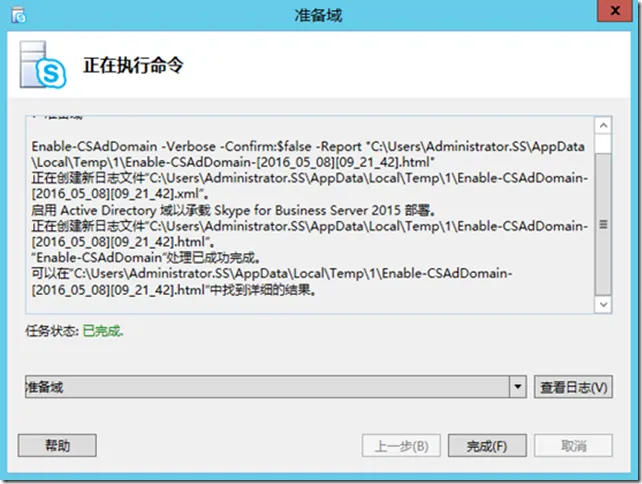The image size is (642, 484).
Task: Click the 任务状态 label
Action: 52,331
